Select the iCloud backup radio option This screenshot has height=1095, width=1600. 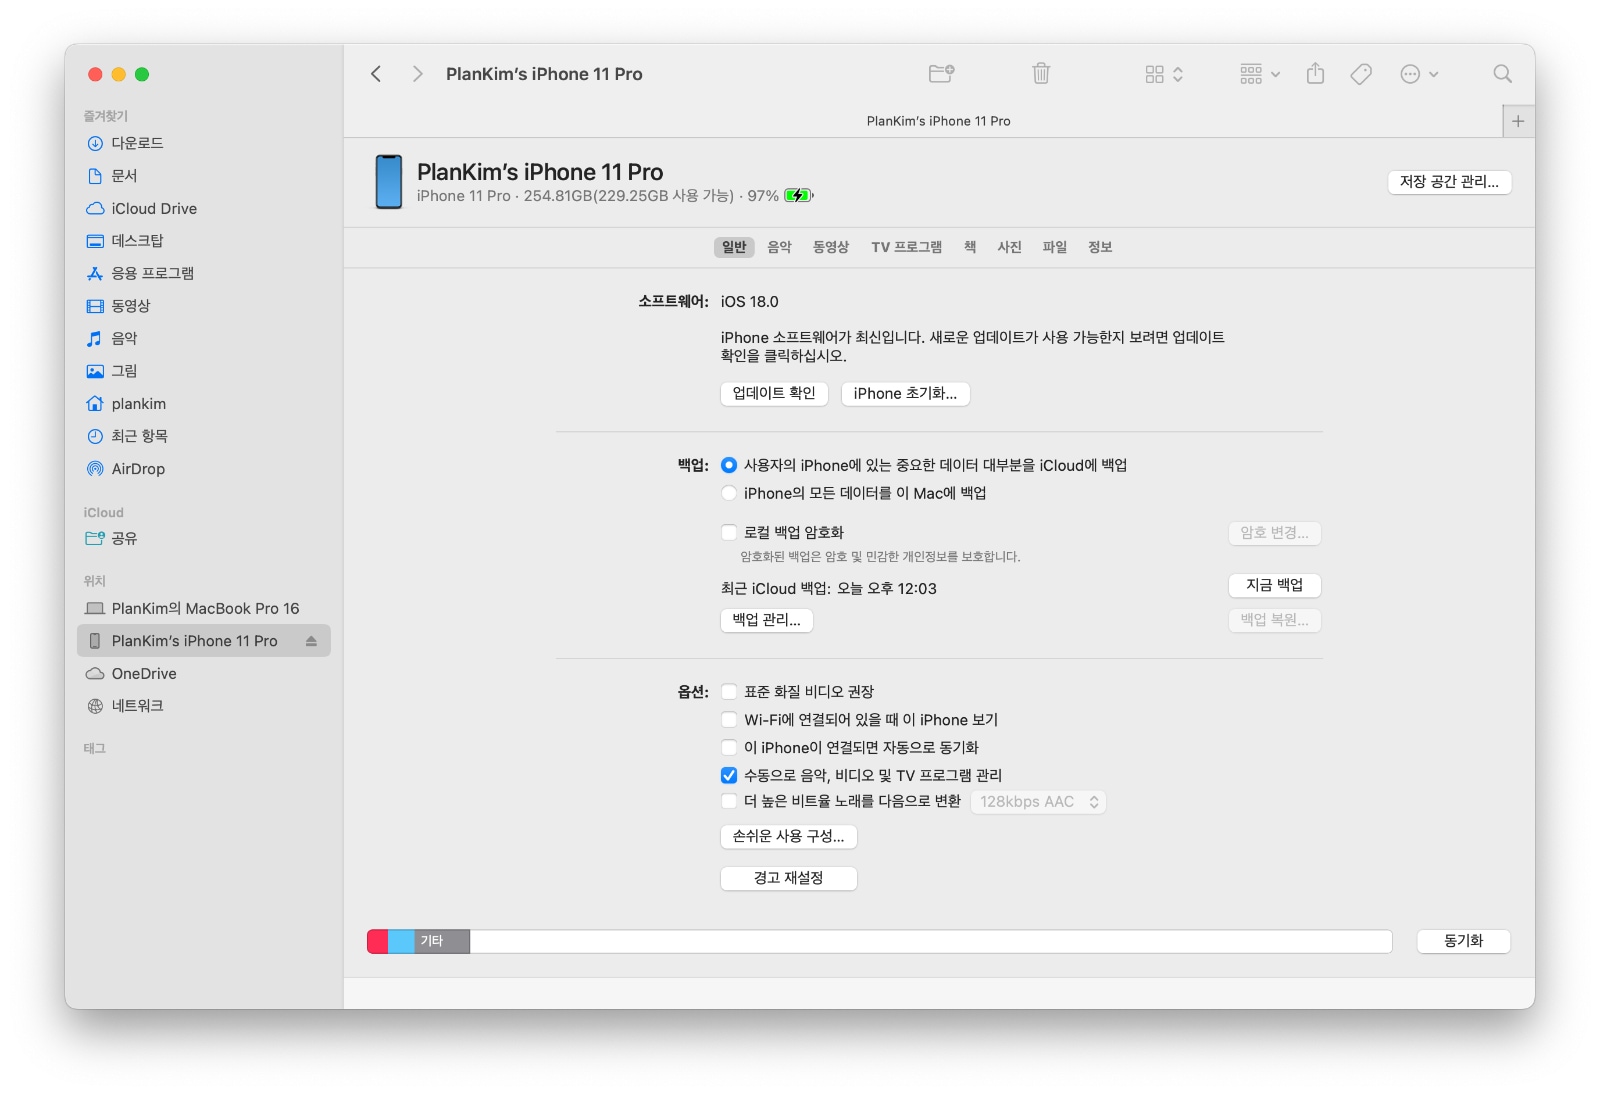pyautogui.click(x=729, y=465)
